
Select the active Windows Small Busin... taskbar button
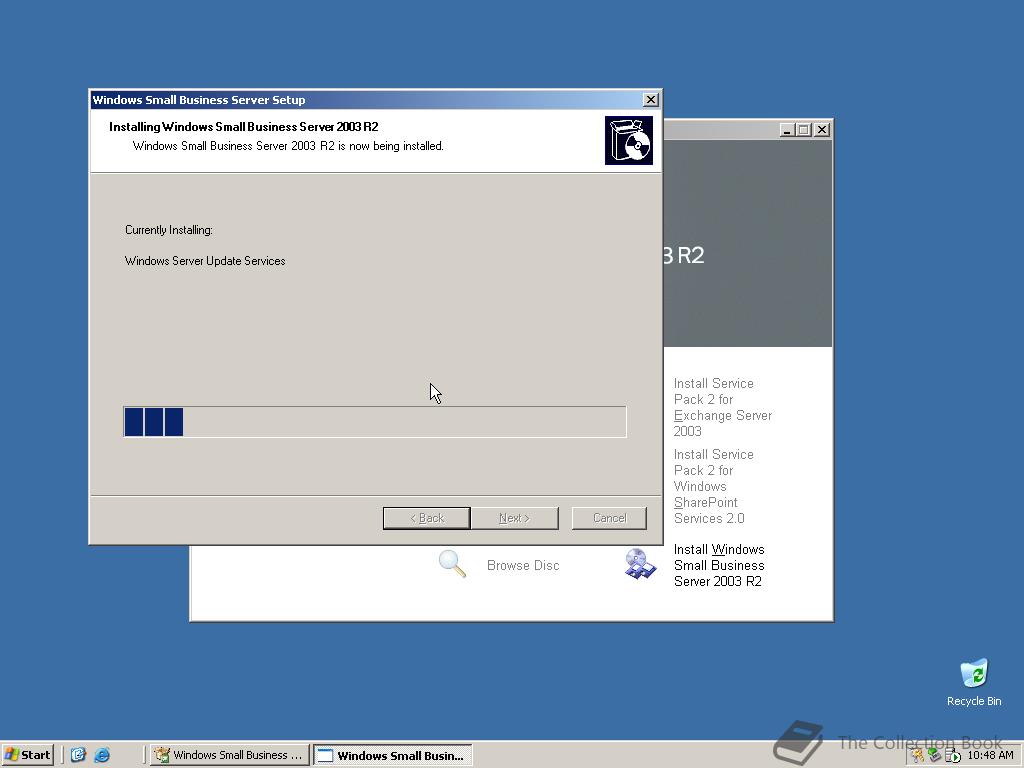click(x=392, y=756)
